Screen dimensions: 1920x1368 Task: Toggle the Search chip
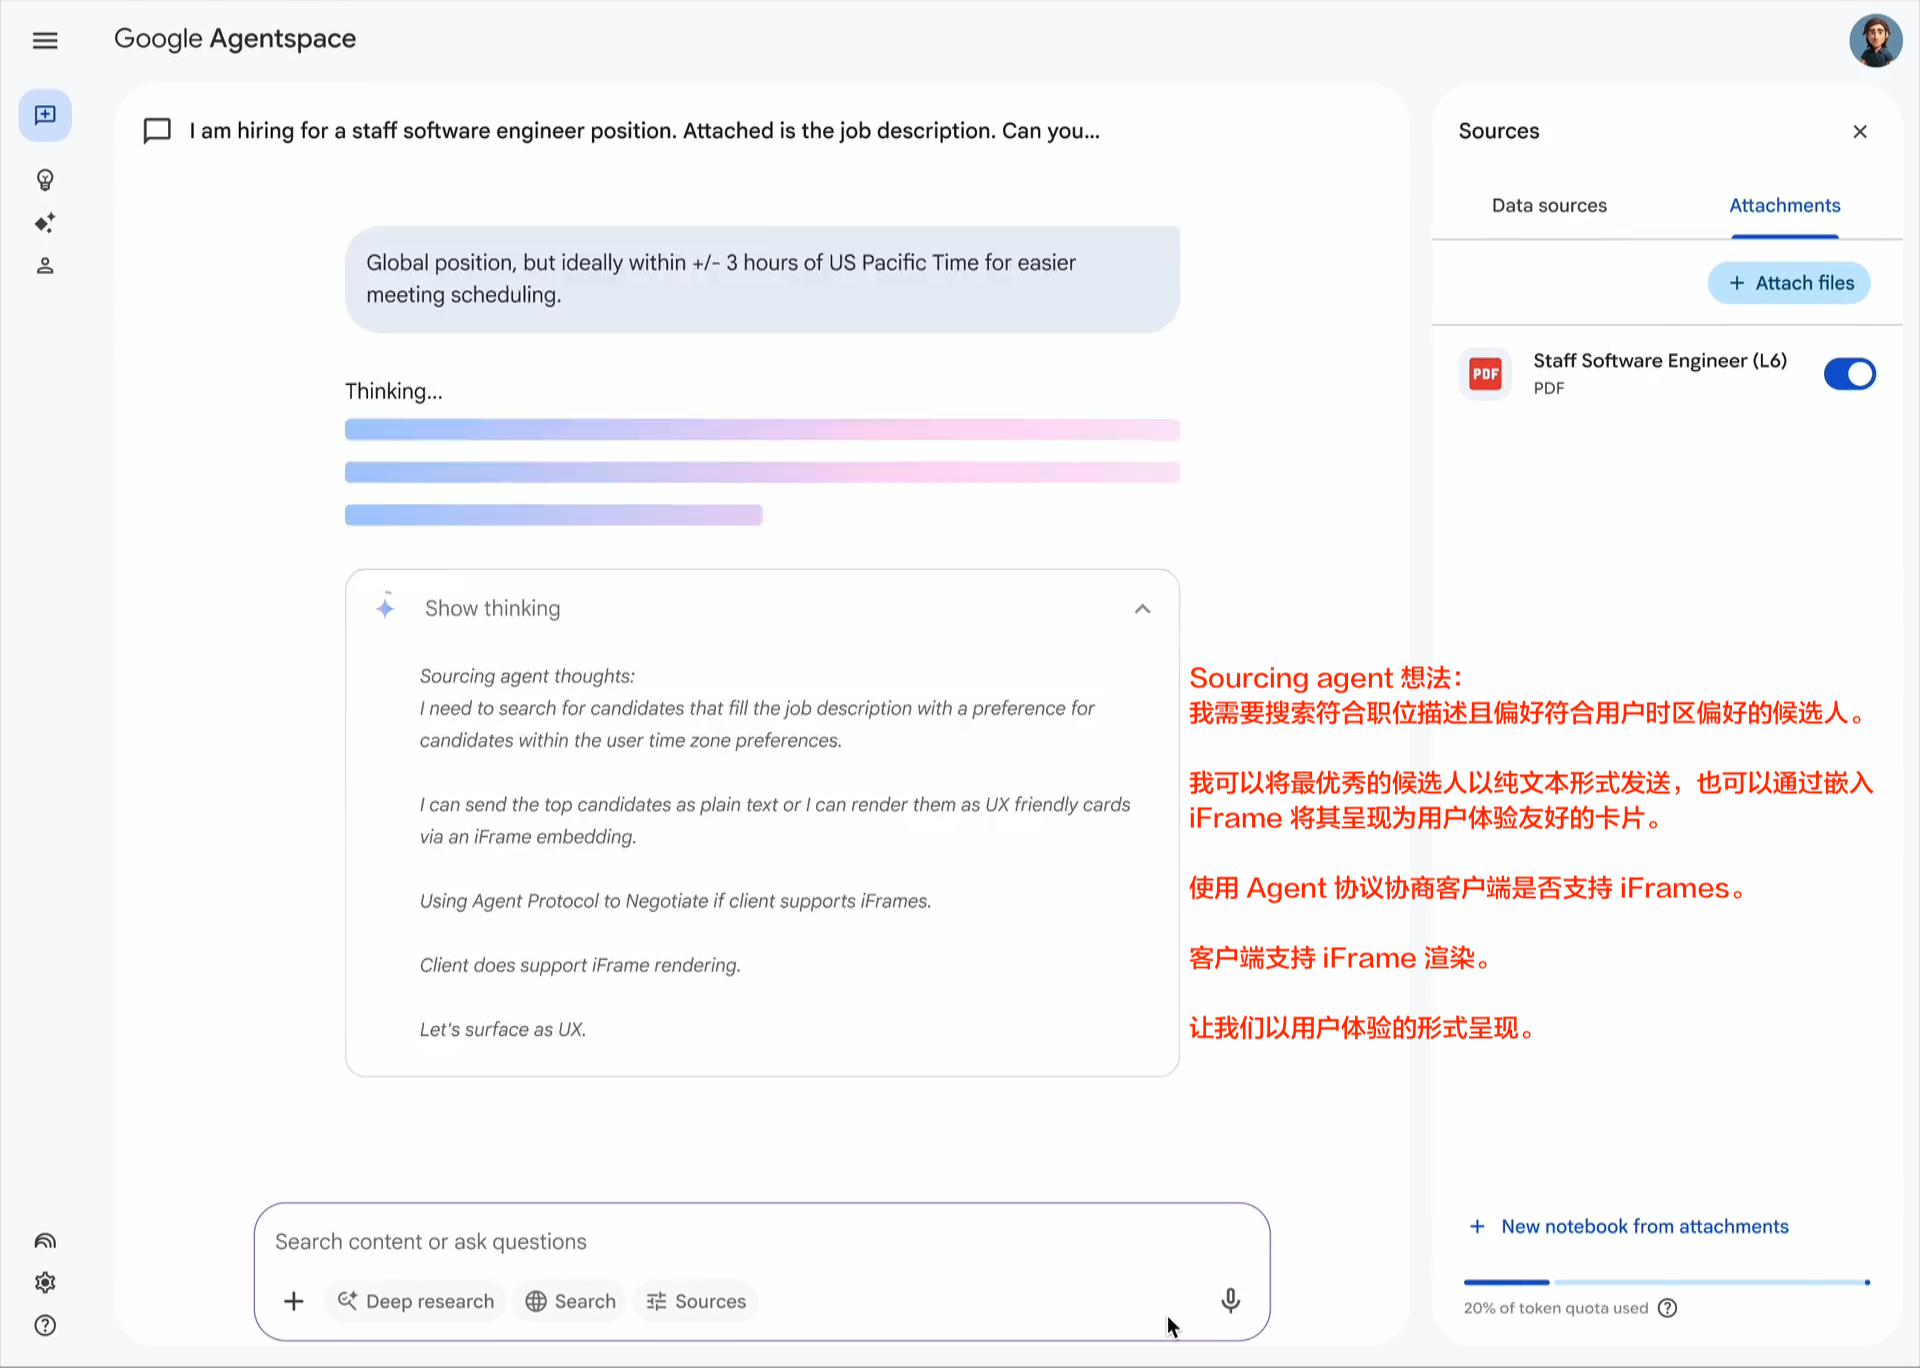tap(571, 1301)
